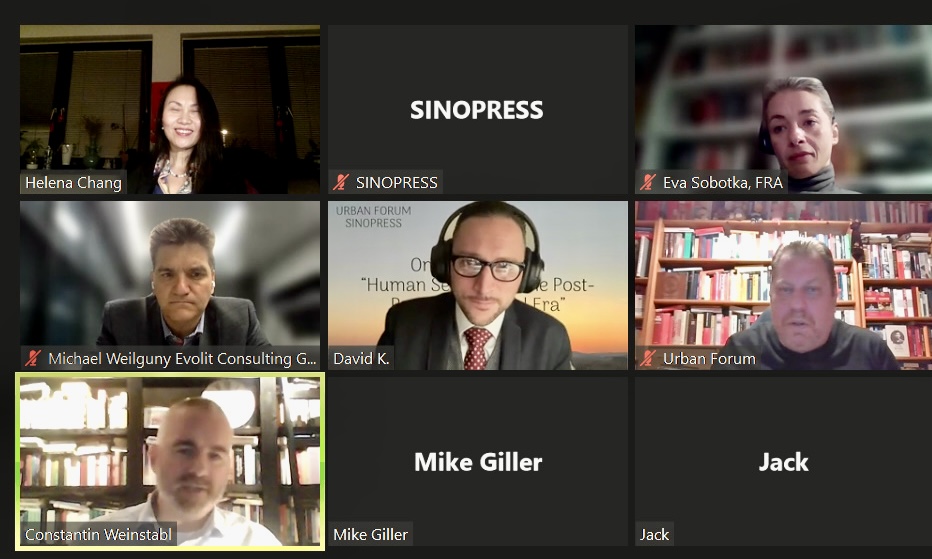Click the David K. name label
The height and width of the screenshot is (559, 932).
[361, 359]
